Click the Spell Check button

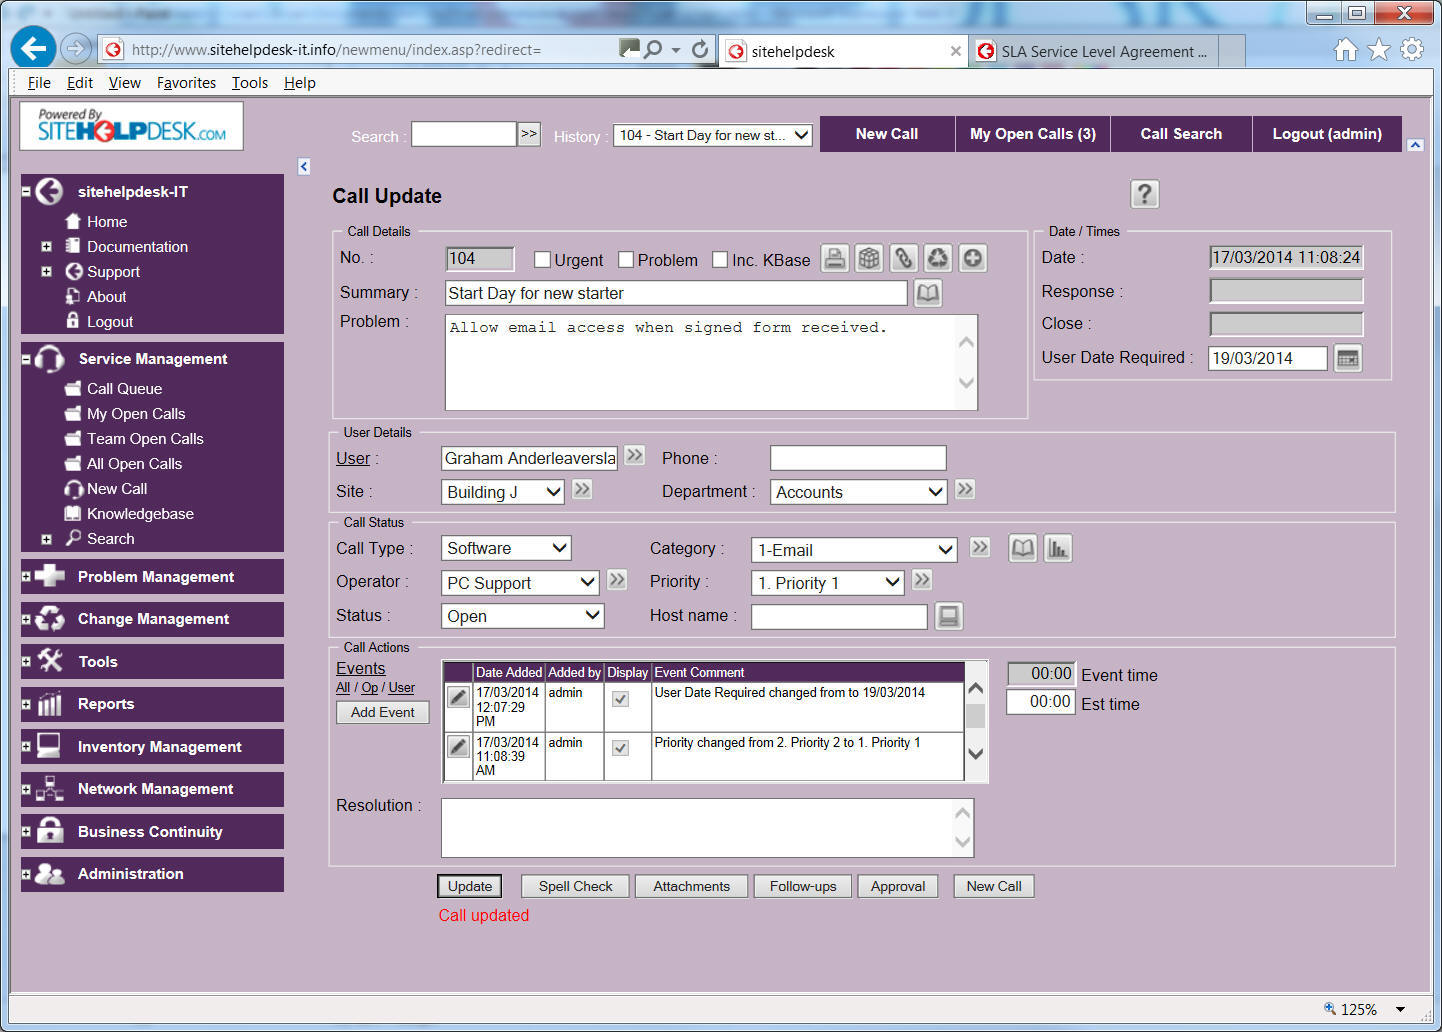[x=576, y=886]
